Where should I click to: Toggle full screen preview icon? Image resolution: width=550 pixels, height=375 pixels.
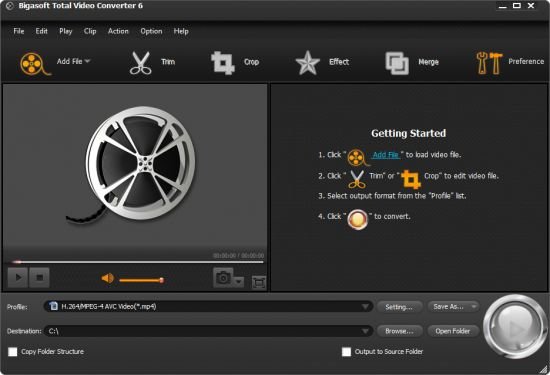pyautogui.click(x=259, y=282)
